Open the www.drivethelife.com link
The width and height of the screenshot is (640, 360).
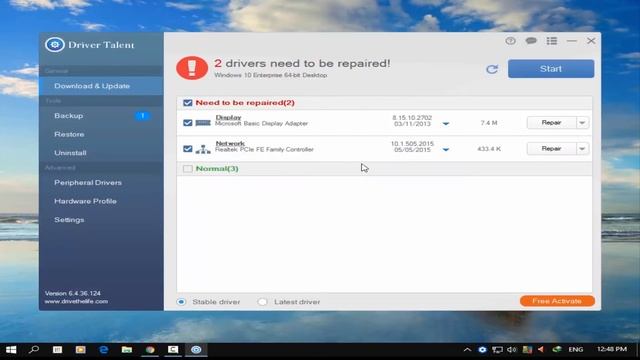pyautogui.click(x=76, y=302)
